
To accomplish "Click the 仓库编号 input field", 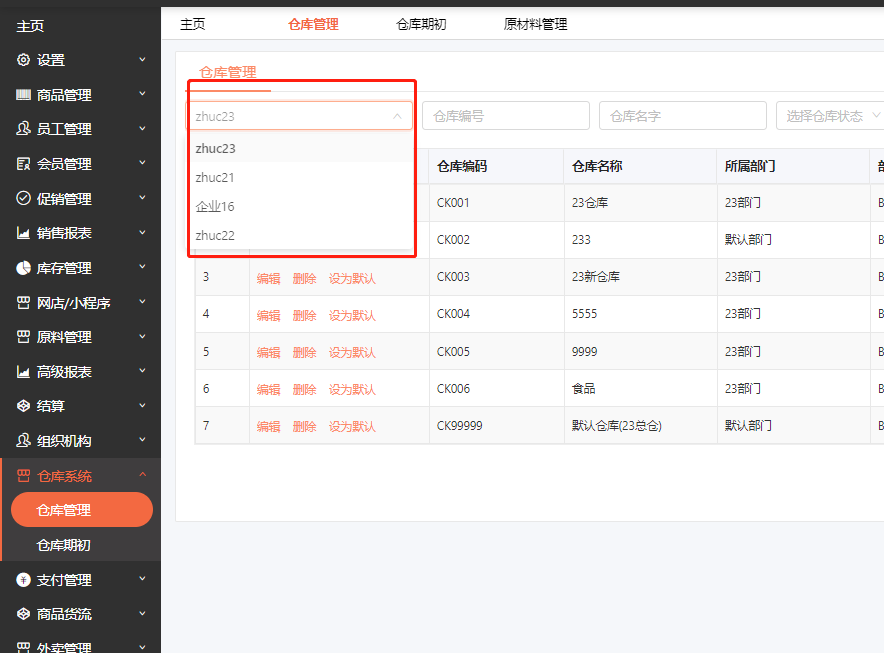I will pyautogui.click(x=505, y=116).
